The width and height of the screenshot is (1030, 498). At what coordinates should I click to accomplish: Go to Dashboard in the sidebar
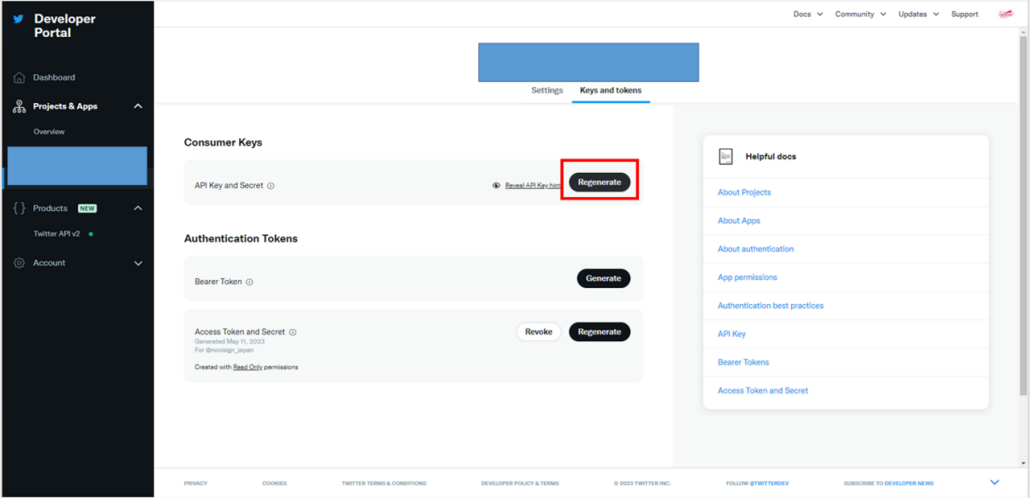[x=54, y=78]
